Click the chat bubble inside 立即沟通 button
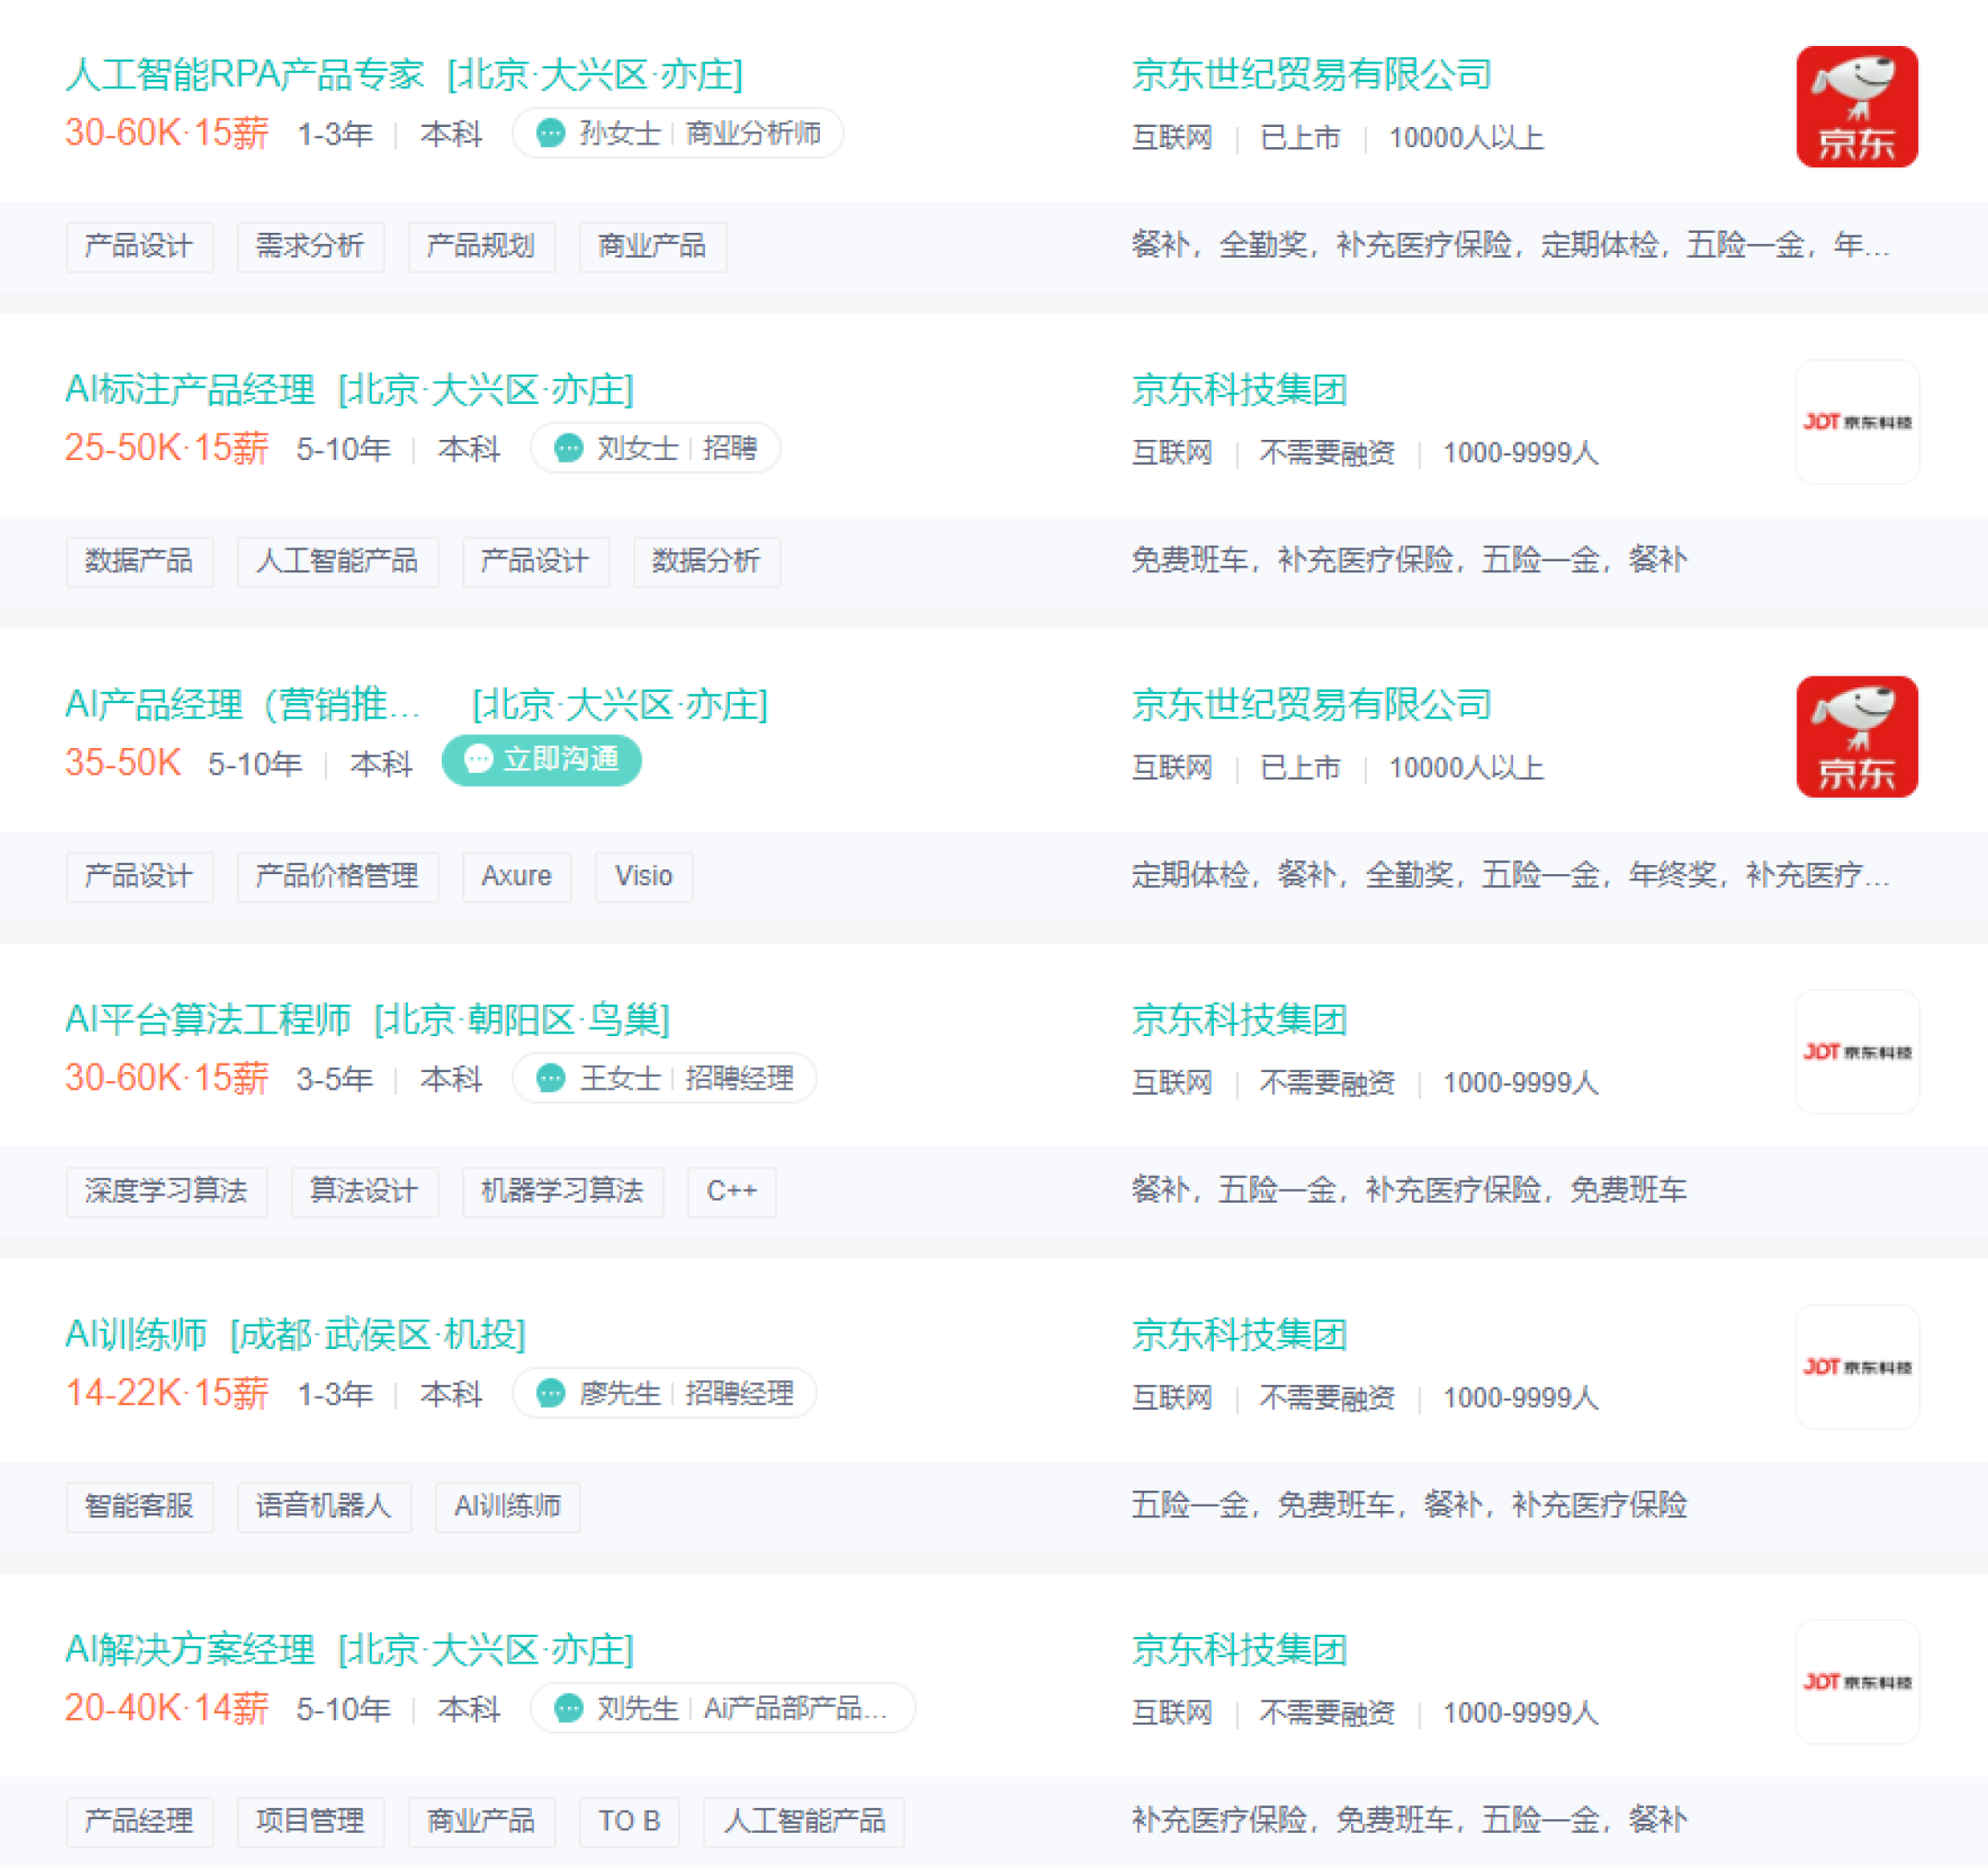1988x1867 pixels. 479,760
